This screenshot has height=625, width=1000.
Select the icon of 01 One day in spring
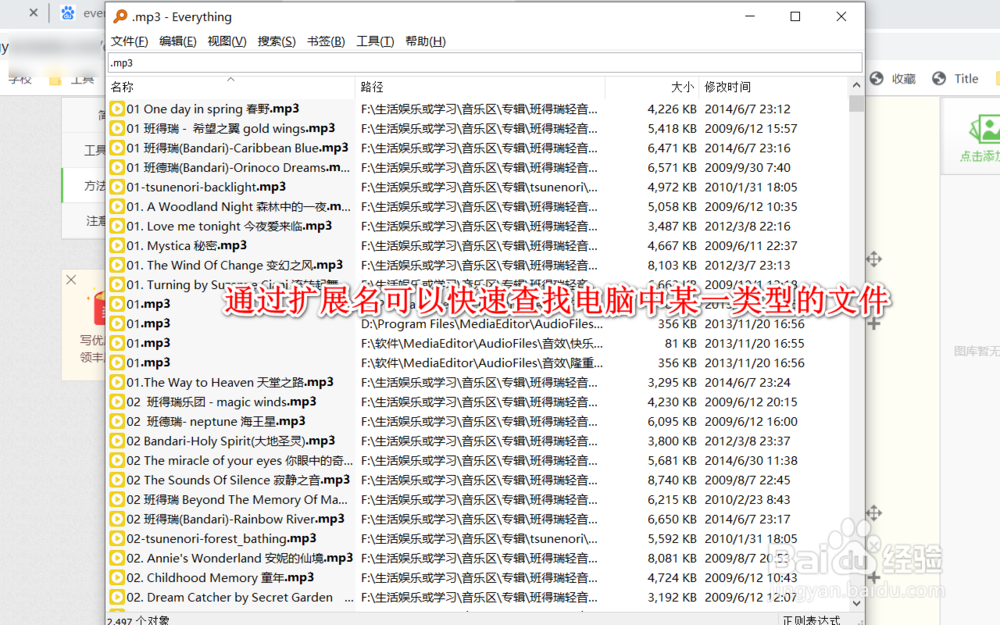pos(117,109)
